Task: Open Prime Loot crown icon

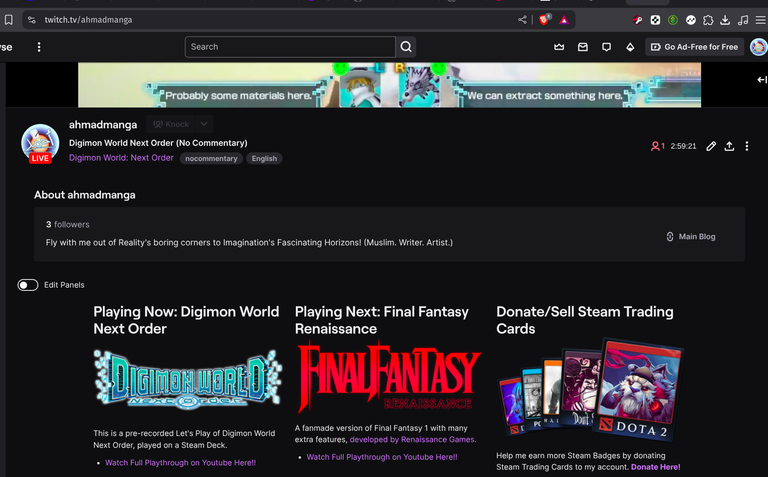Action: click(x=559, y=47)
